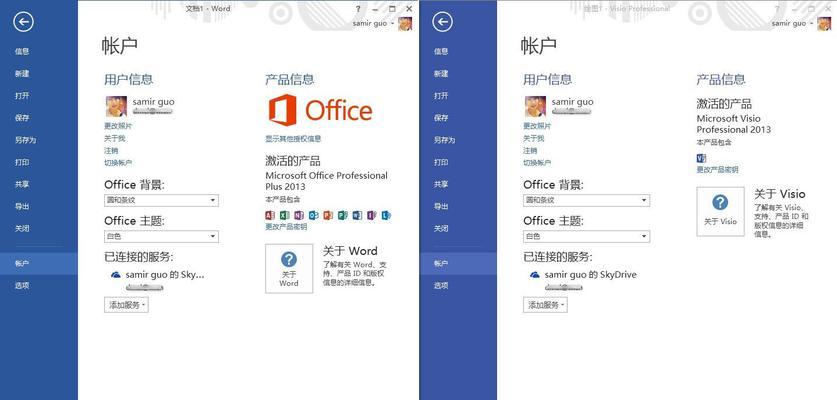Click the Lync product icon
Screen dimensions: 837x400
(386, 215)
